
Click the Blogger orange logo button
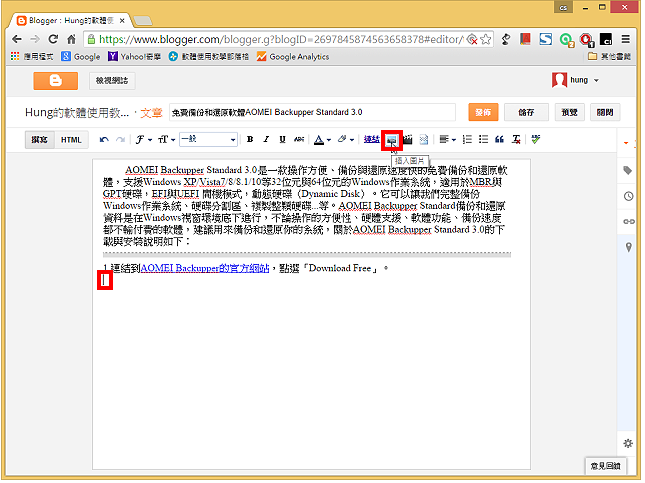point(56,81)
